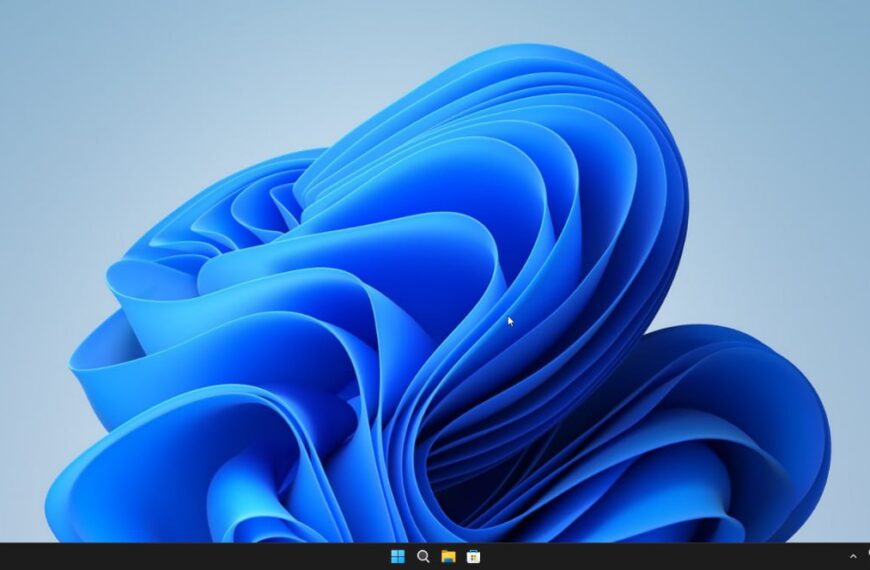Image resolution: width=870 pixels, height=570 pixels.
Task: Click the Search magnifying glass on taskbar
Action: [423, 556]
